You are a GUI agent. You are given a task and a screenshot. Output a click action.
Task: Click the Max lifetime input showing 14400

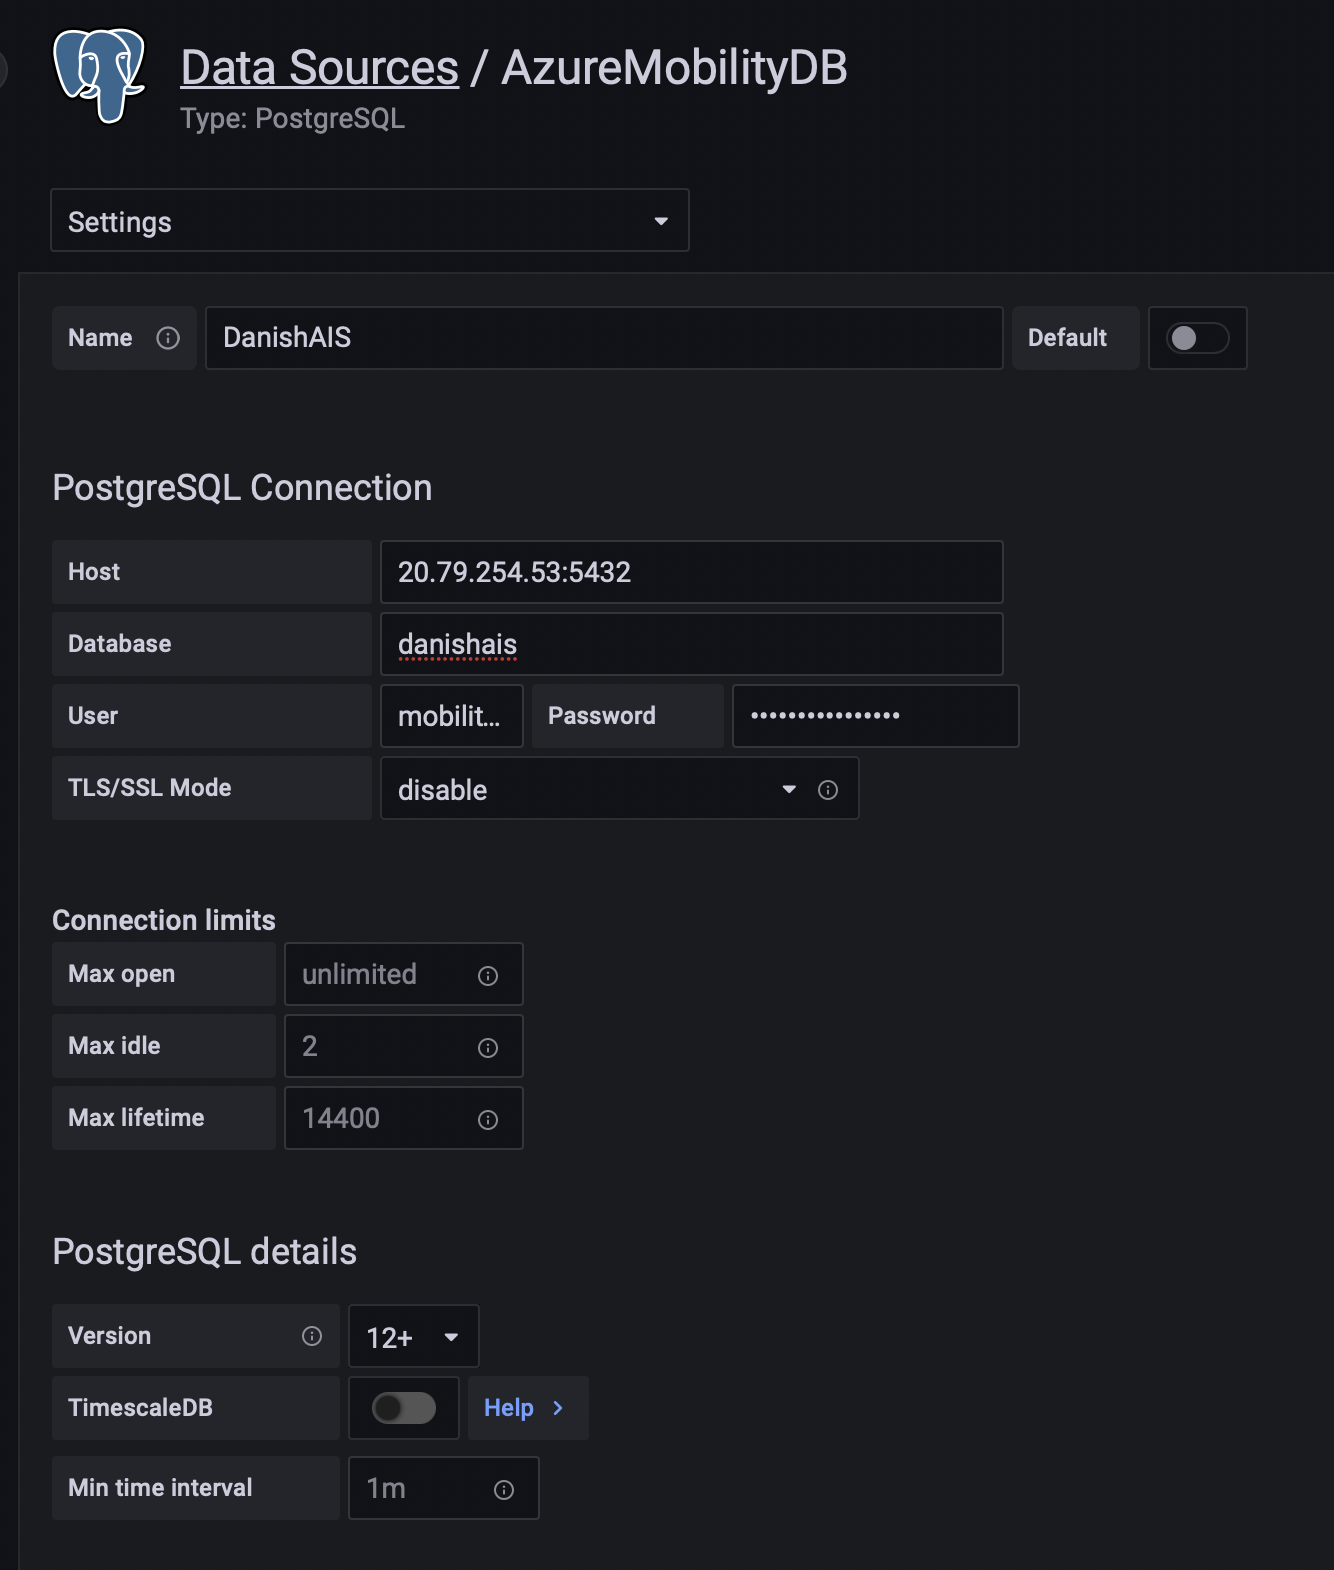point(404,1118)
